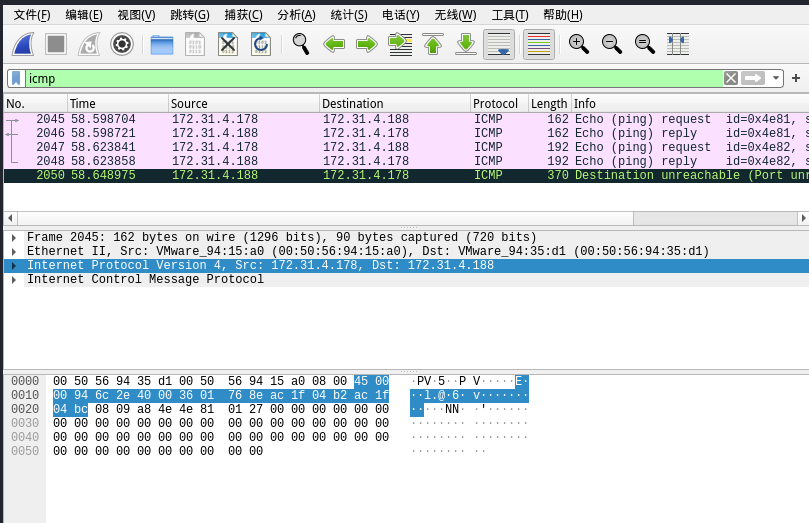This screenshot has height=523, width=809.
Task: Close the capture file
Action: coord(228,44)
